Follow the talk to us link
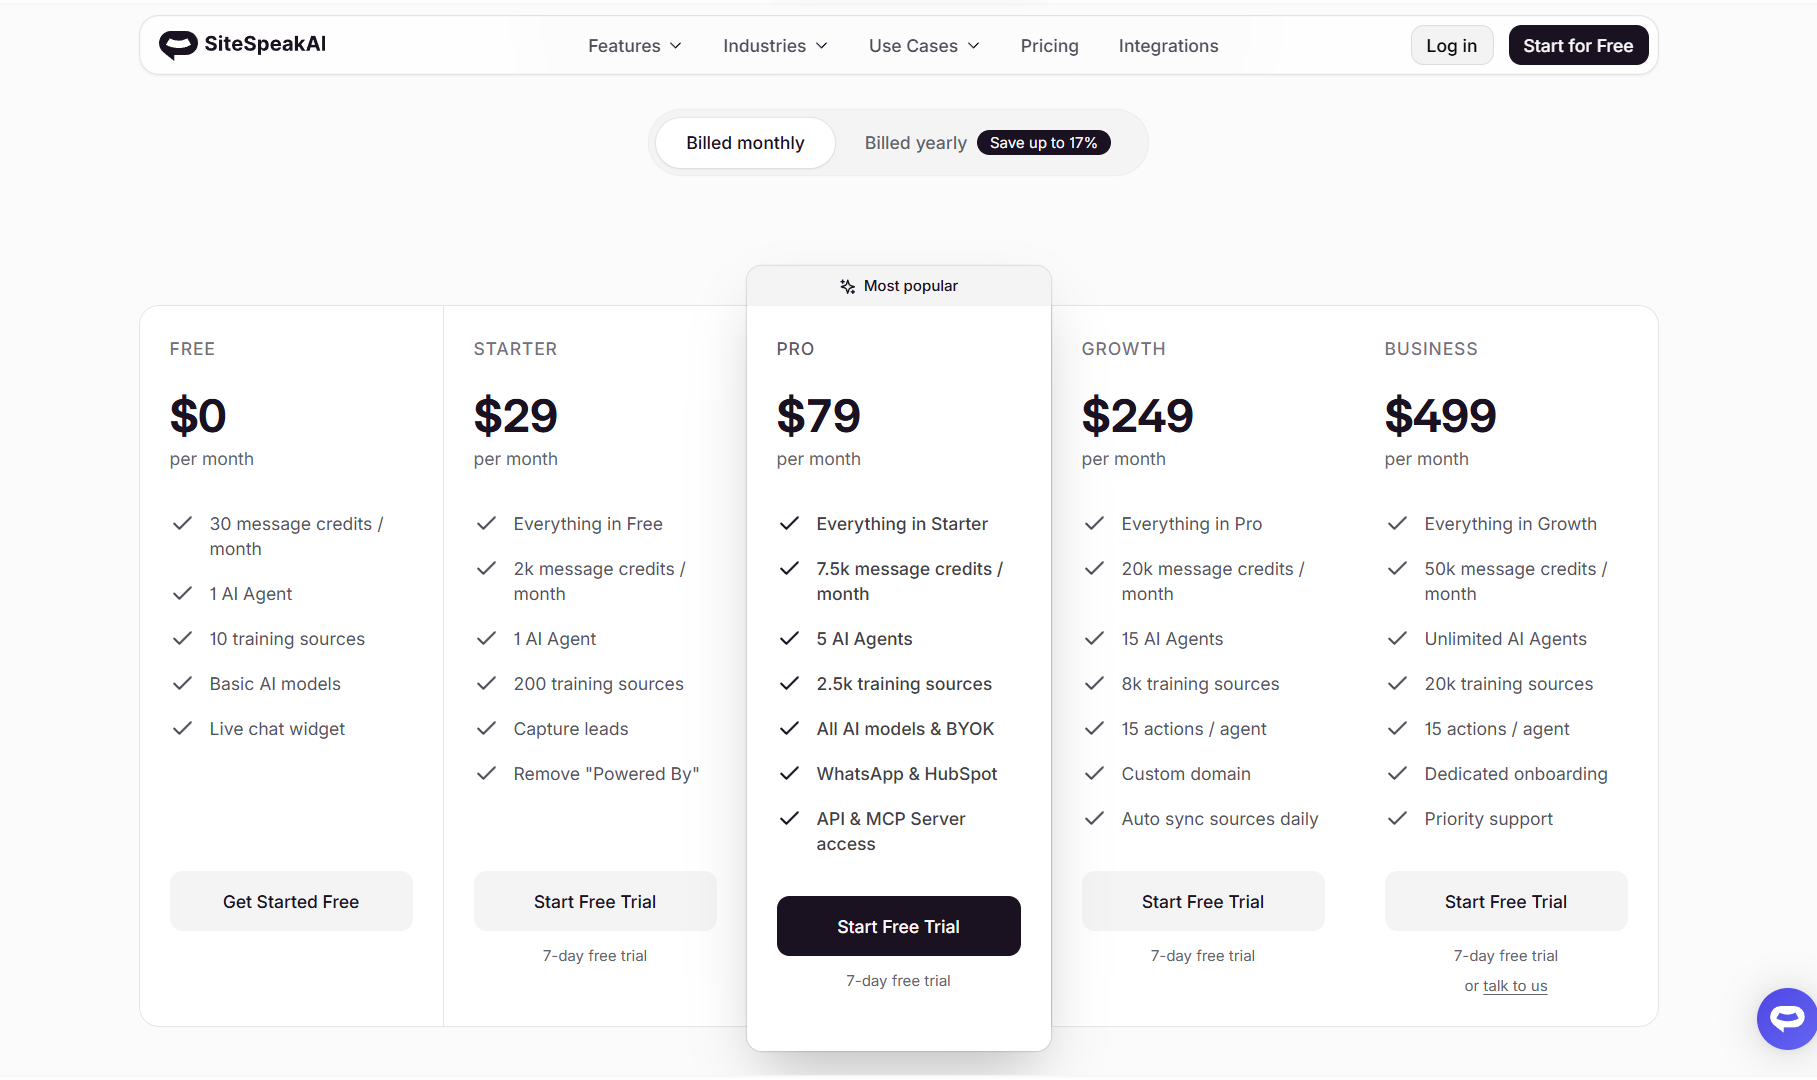 [1514, 986]
